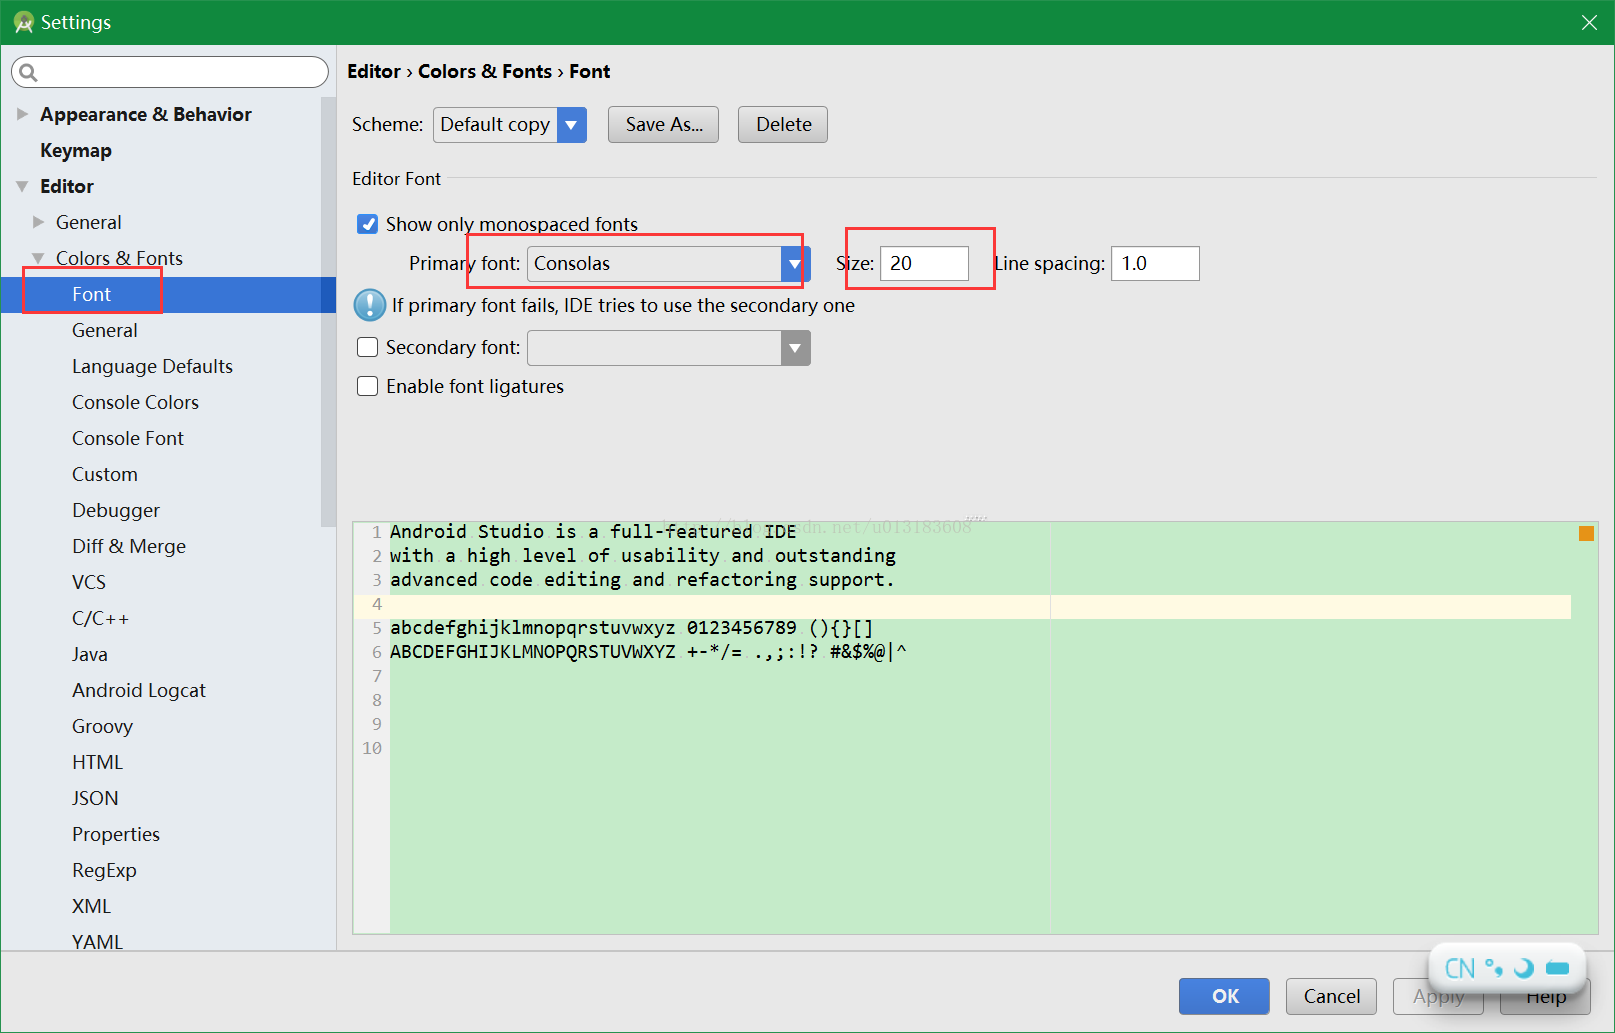The image size is (1615, 1033).
Task: Enable font ligatures checkbox
Action: click(368, 386)
